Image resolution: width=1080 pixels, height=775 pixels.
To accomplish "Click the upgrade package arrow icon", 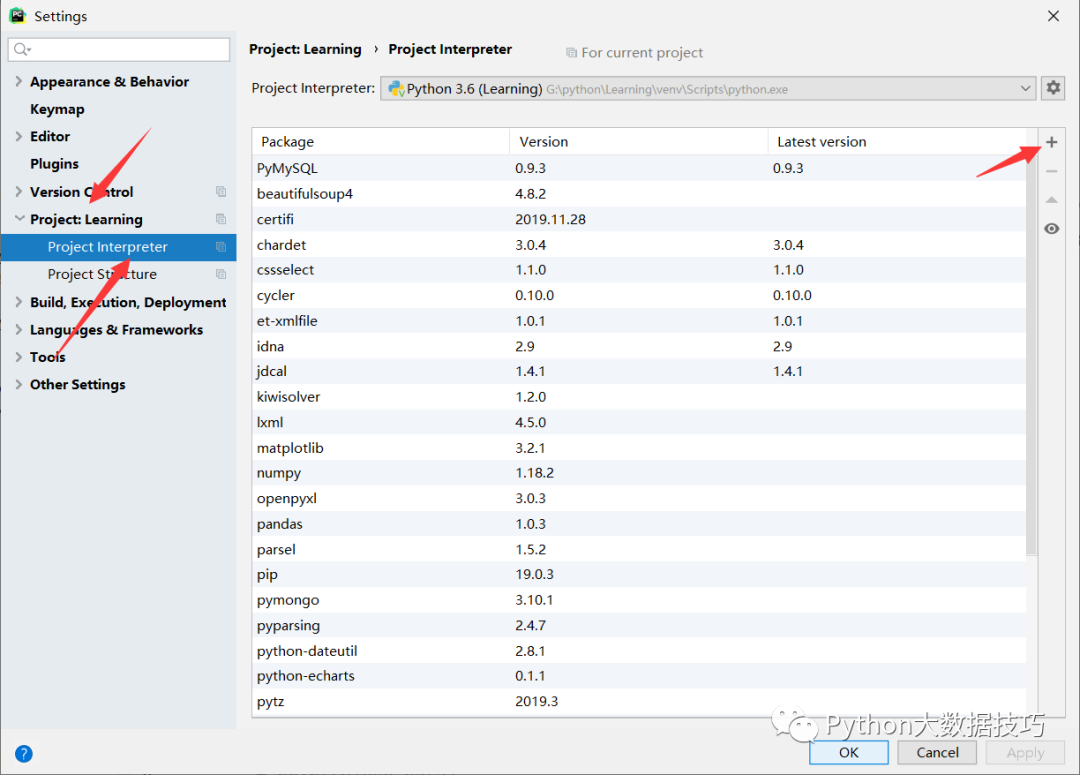I will (1051, 200).
